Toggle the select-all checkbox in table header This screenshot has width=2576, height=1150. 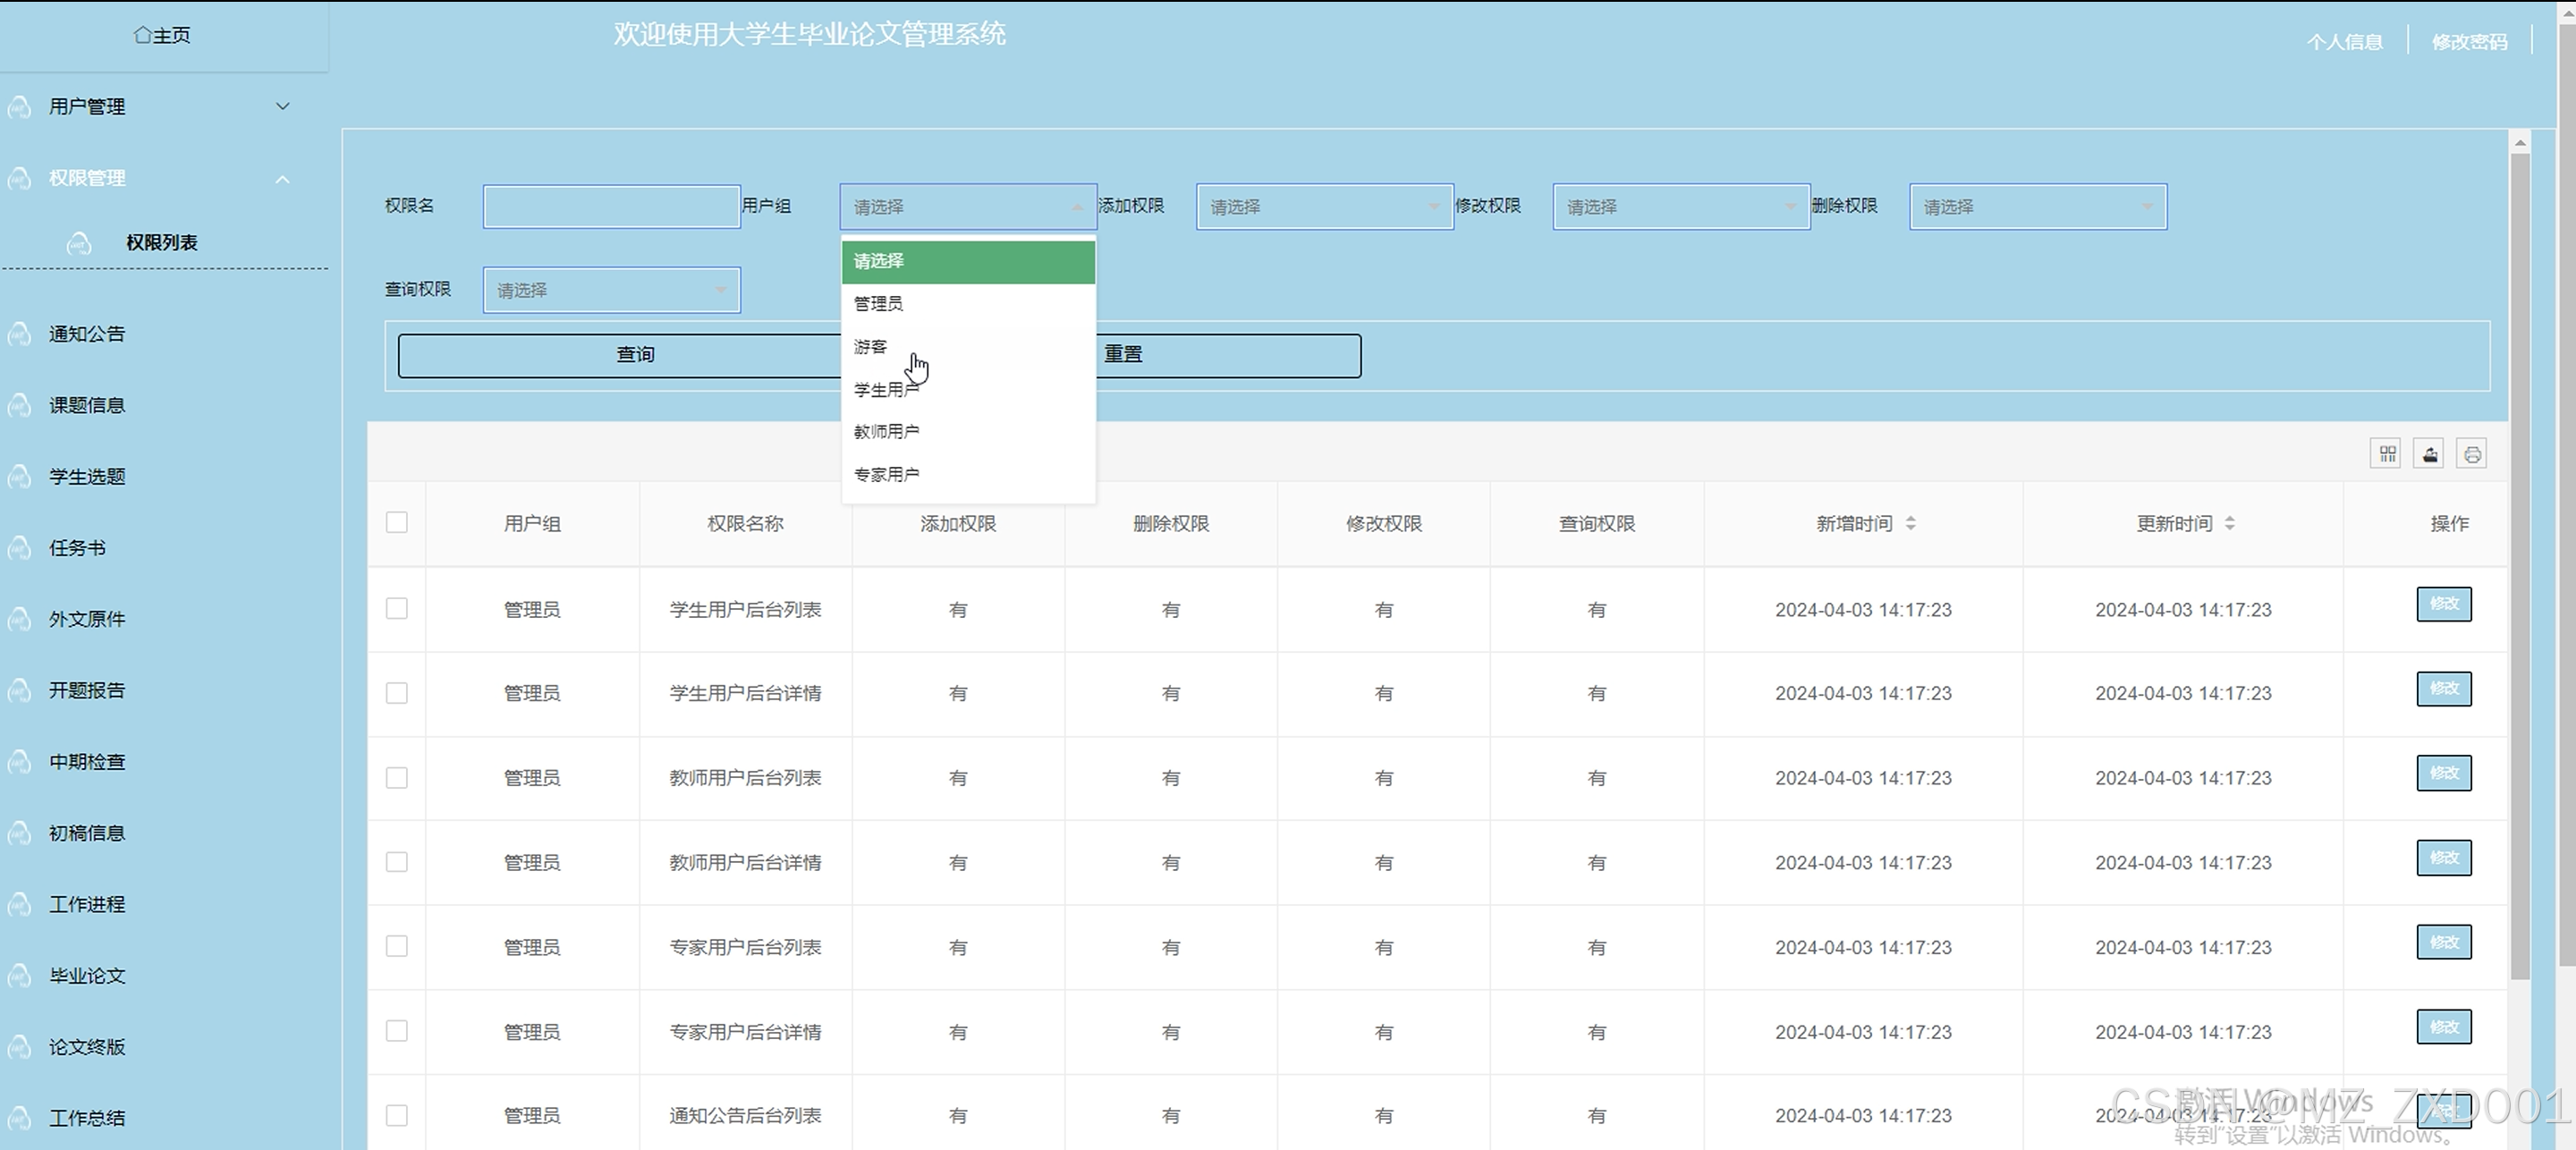click(397, 522)
